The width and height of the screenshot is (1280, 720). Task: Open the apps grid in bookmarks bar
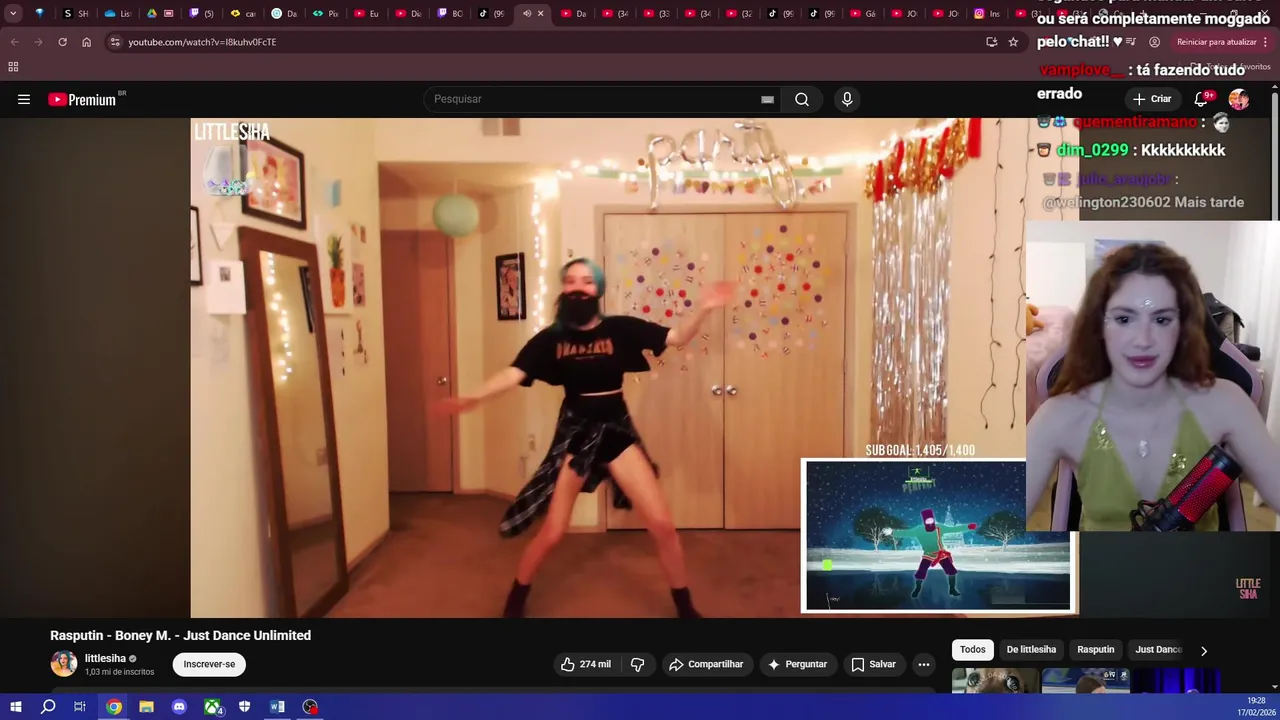pos(13,67)
